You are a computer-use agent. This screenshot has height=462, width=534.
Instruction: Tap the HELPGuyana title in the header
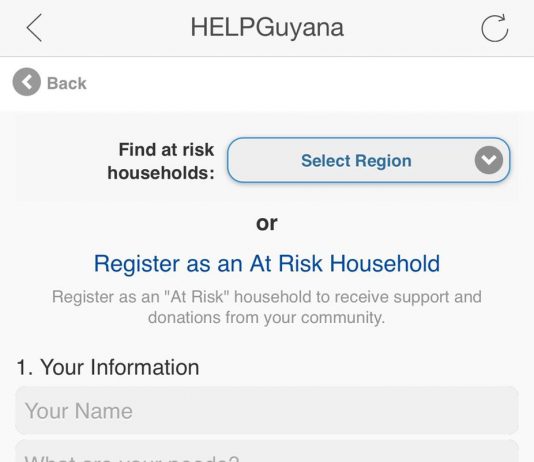pyautogui.click(x=267, y=28)
